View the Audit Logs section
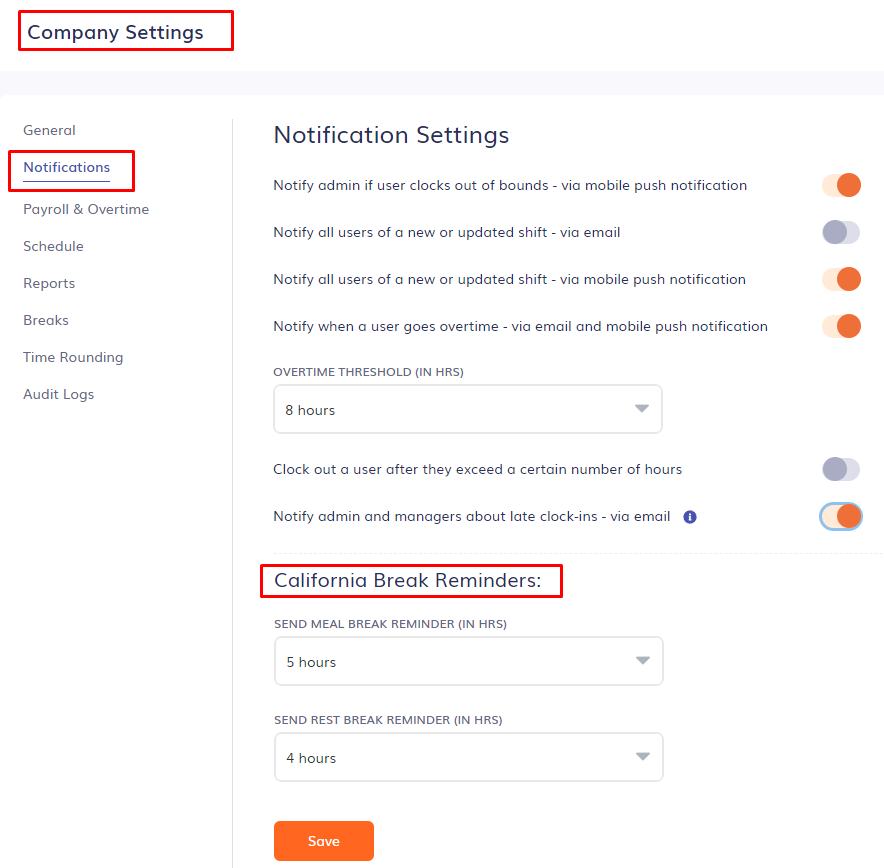This screenshot has width=884, height=868. (x=59, y=394)
